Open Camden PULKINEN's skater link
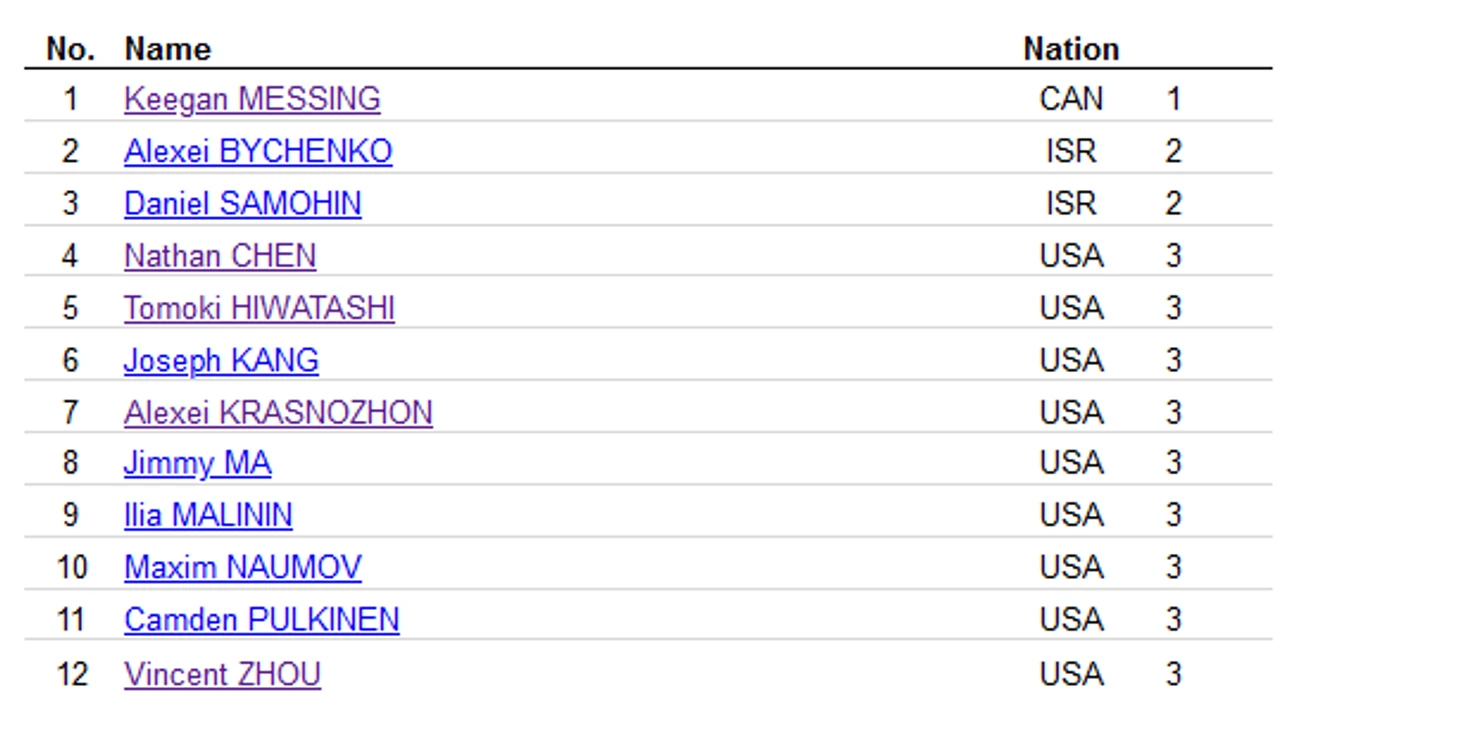 coord(261,619)
